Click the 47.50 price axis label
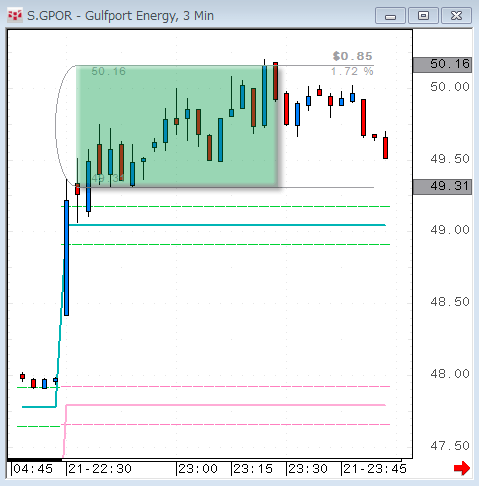The image size is (479, 486). pos(450,446)
